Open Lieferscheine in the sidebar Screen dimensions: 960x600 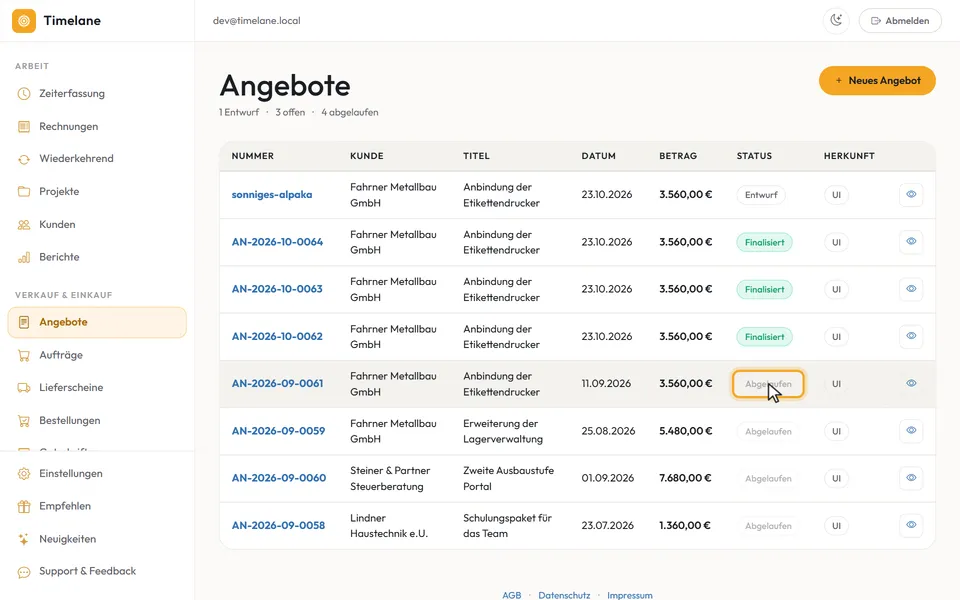97,388
